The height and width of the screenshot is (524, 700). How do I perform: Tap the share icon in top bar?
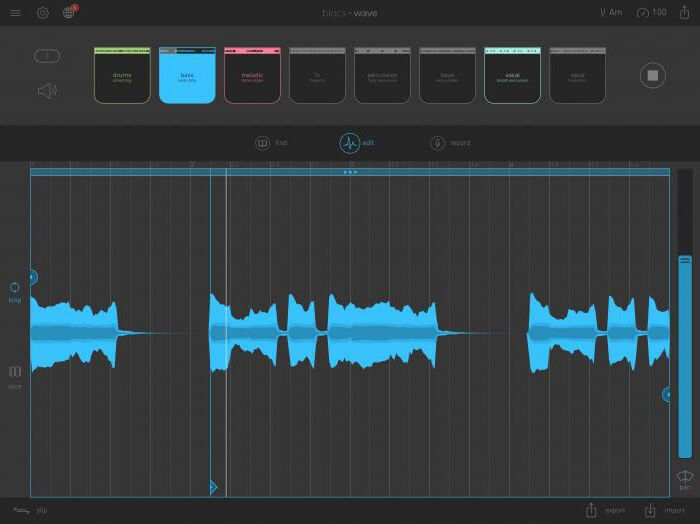(684, 12)
